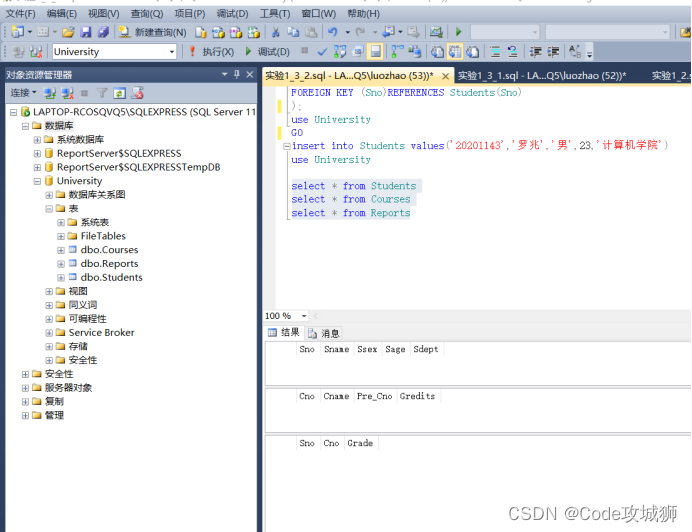The image size is (692, 532).
Task: Select the dbo.Reports table
Action: (x=109, y=264)
